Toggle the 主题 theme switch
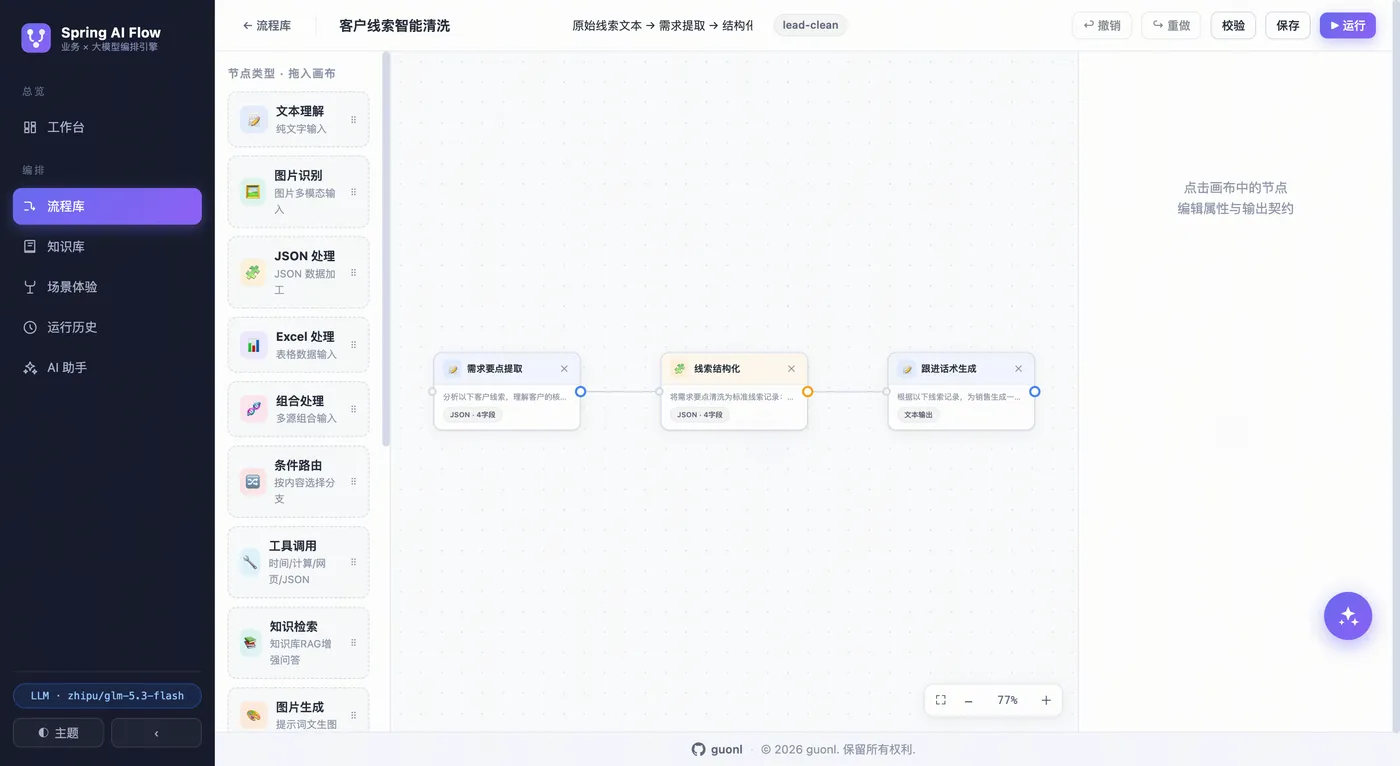1400x766 pixels. coord(58,733)
